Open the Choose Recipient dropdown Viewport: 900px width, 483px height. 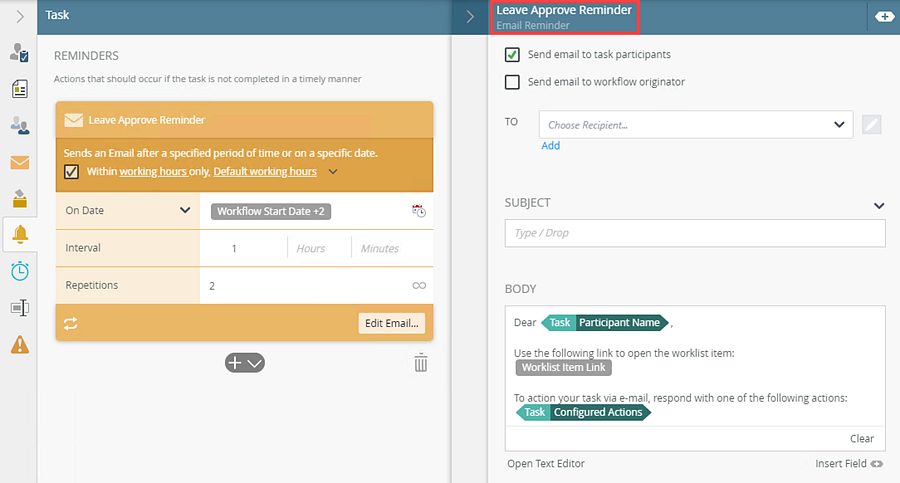pos(696,125)
